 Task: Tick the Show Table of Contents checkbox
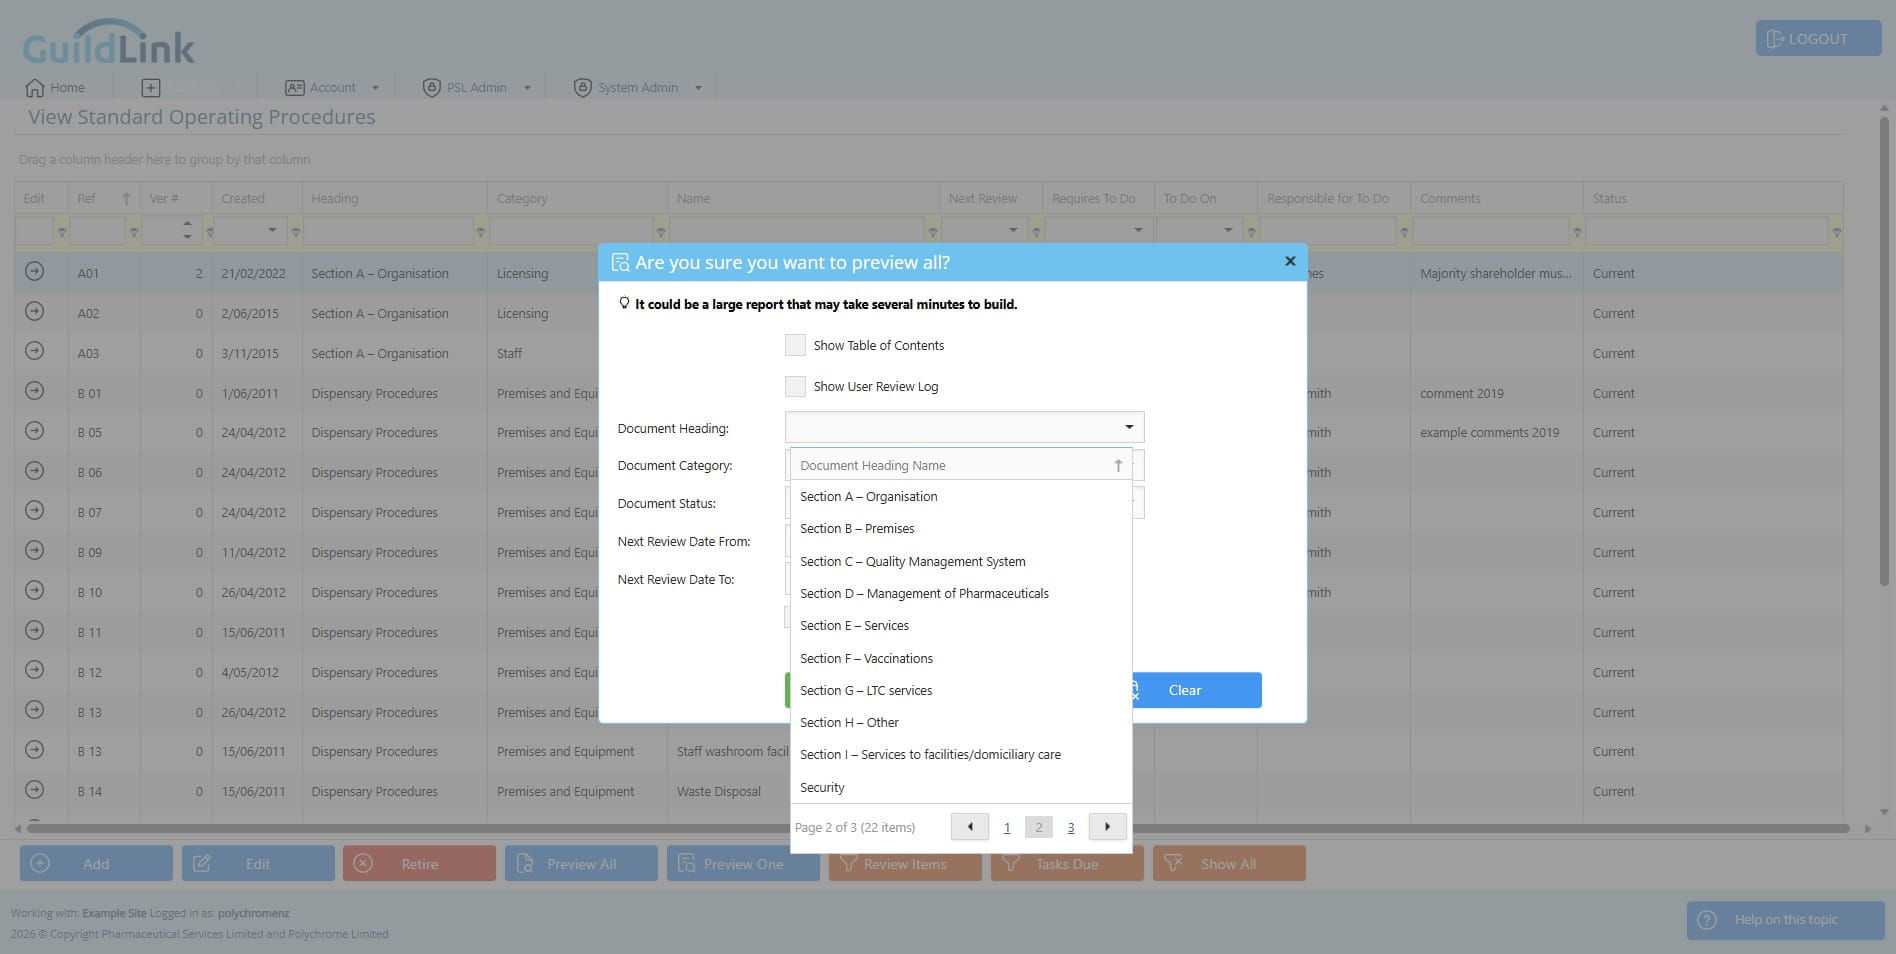coord(795,345)
